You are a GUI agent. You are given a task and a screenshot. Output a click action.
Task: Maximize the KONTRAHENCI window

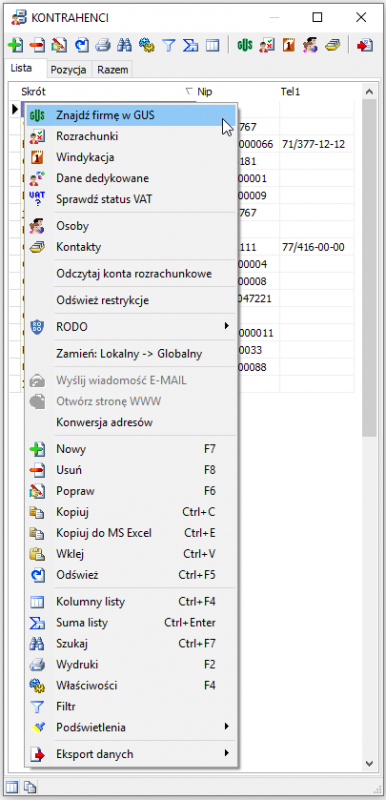pos(317,17)
